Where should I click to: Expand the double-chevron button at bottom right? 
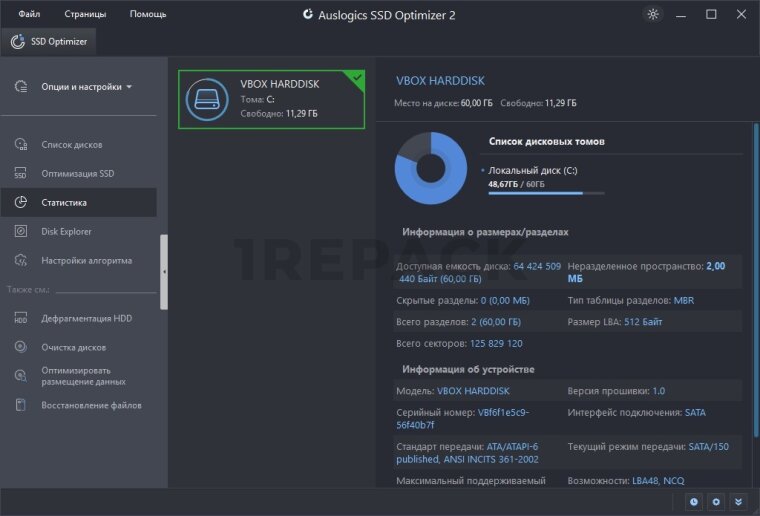coord(739,501)
